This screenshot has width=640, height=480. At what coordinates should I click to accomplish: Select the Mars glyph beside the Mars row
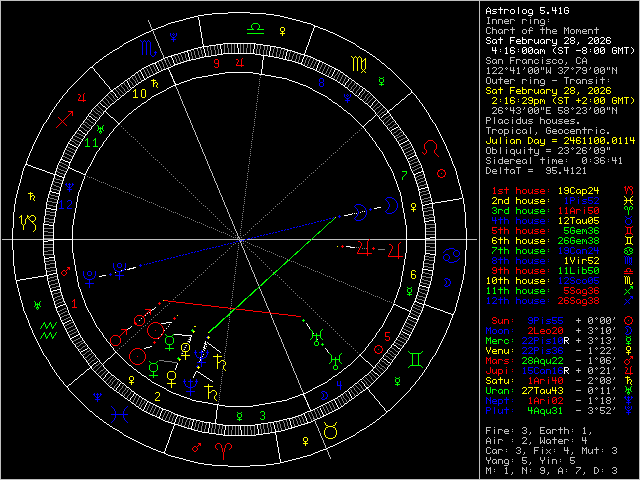pyautogui.click(x=629, y=361)
